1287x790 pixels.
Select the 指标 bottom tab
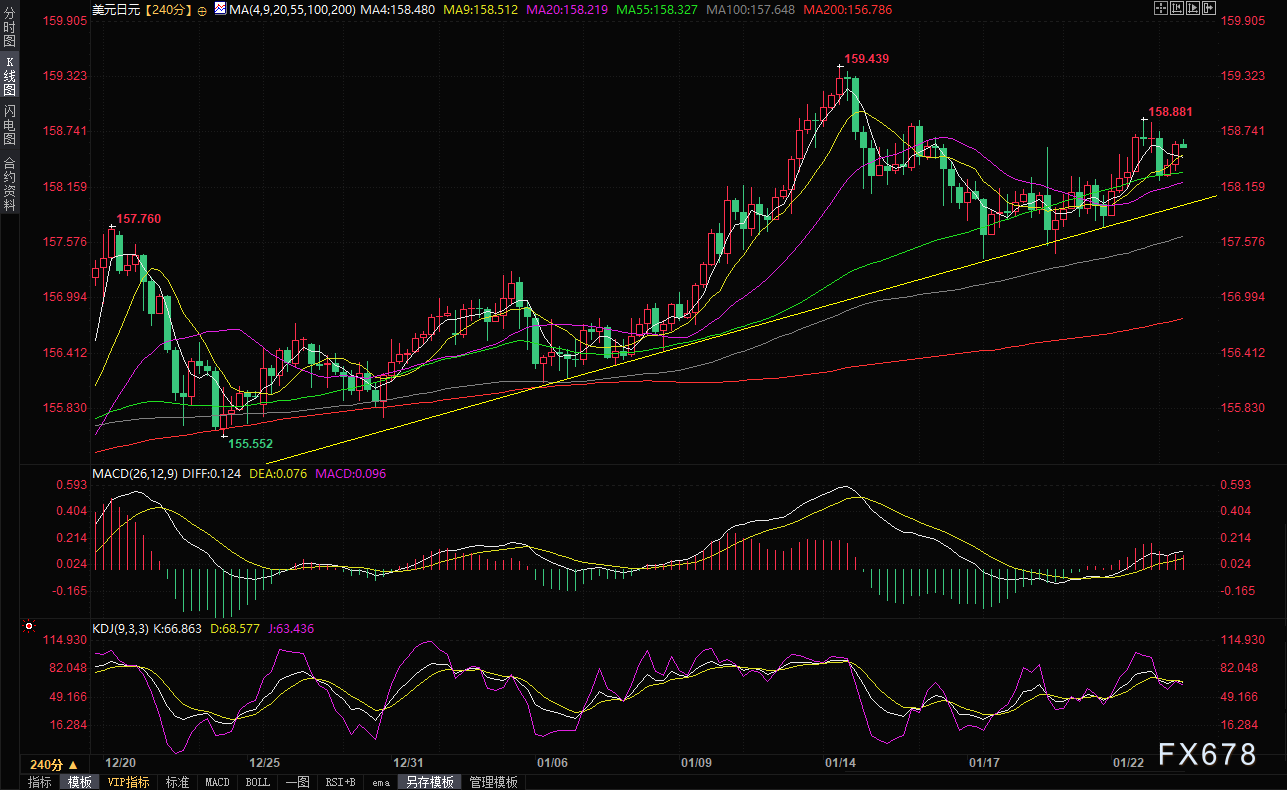[x=40, y=782]
